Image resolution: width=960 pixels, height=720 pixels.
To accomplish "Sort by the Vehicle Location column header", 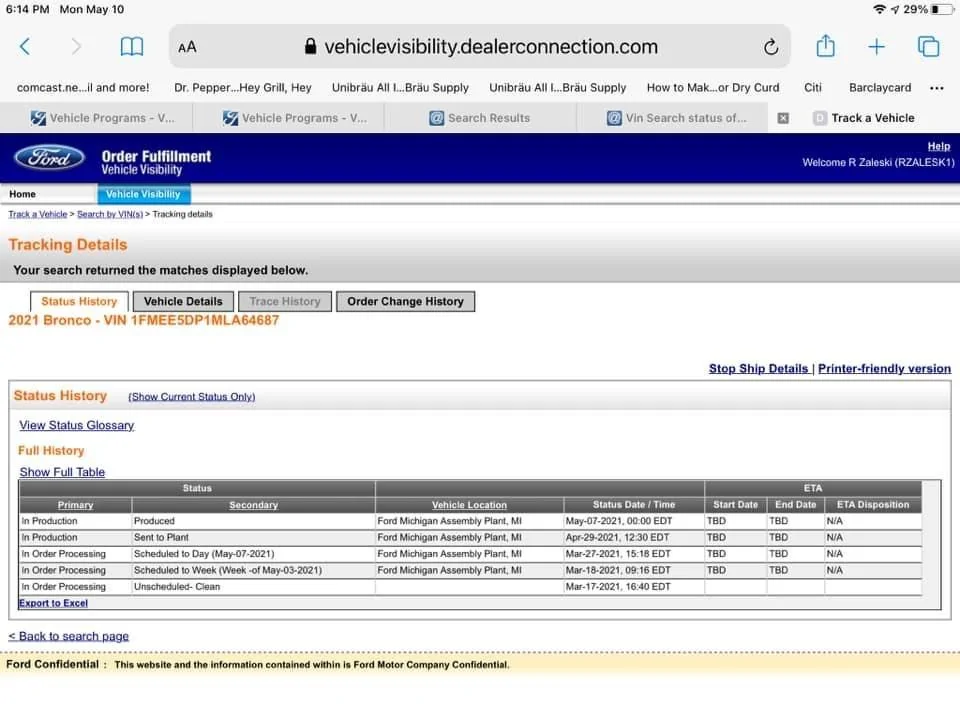I will click(469, 505).
